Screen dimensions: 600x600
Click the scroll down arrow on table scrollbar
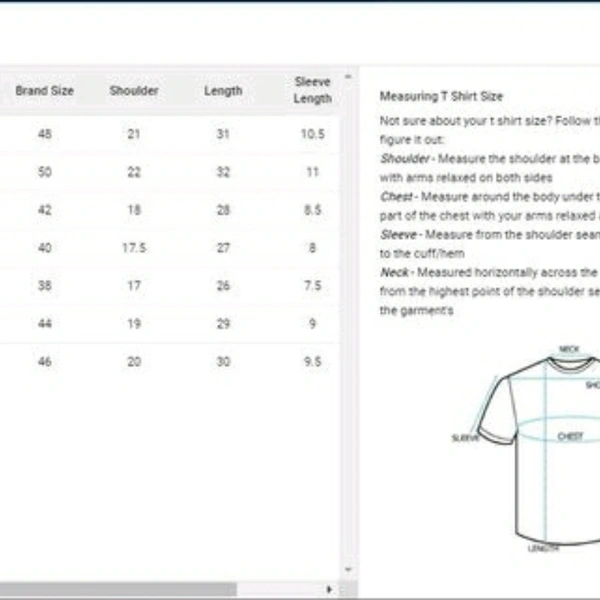[348, 569]
